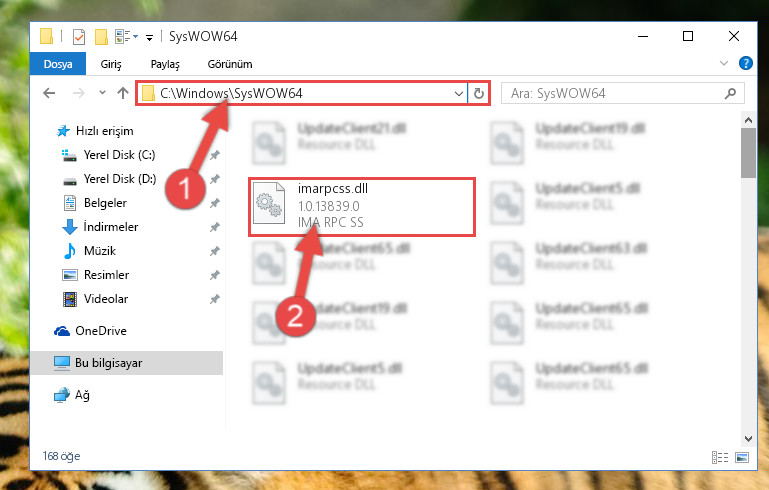The height and width of the screenshot is (490, 769).
Task: Unpin Müzik from quick access
Action: tap(214, 251)
